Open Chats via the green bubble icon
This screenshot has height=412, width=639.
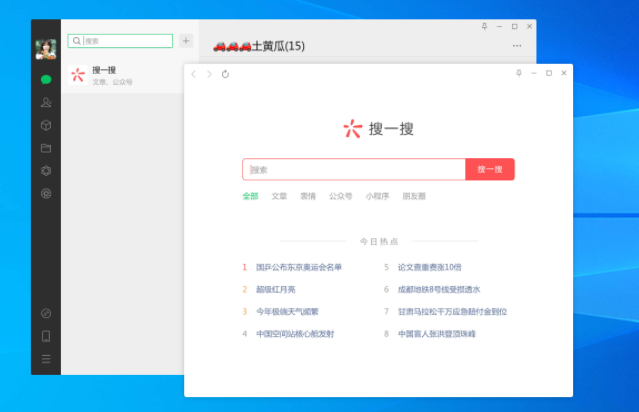pos(46,79)
